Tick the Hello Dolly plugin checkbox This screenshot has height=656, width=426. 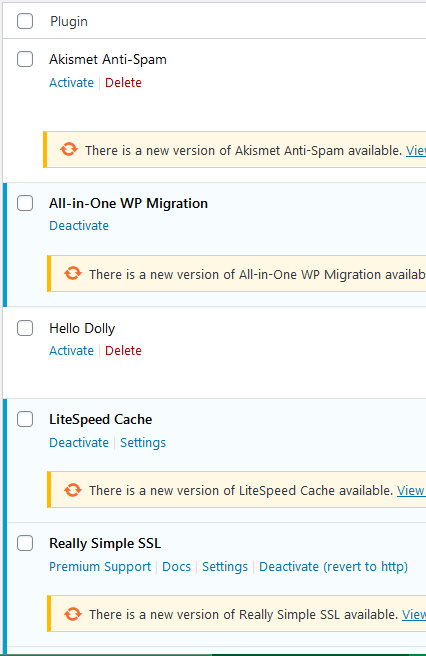click(x=25, y=328)
